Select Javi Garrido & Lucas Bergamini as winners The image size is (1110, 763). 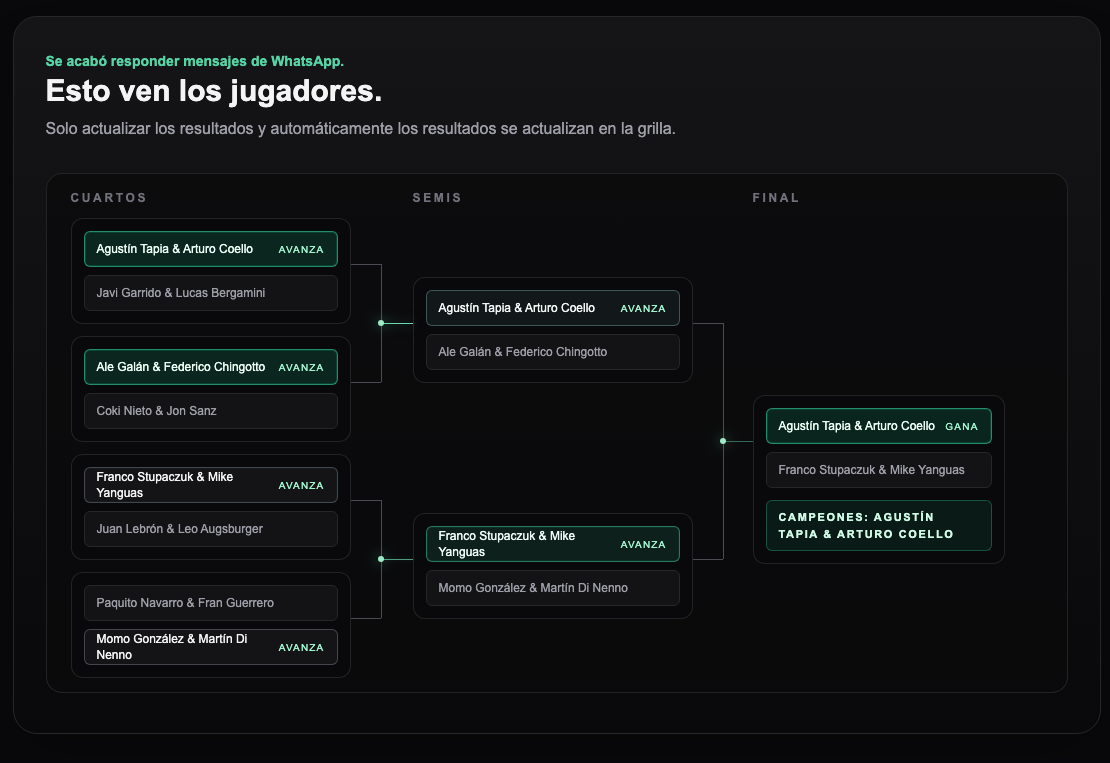point(210,293)
